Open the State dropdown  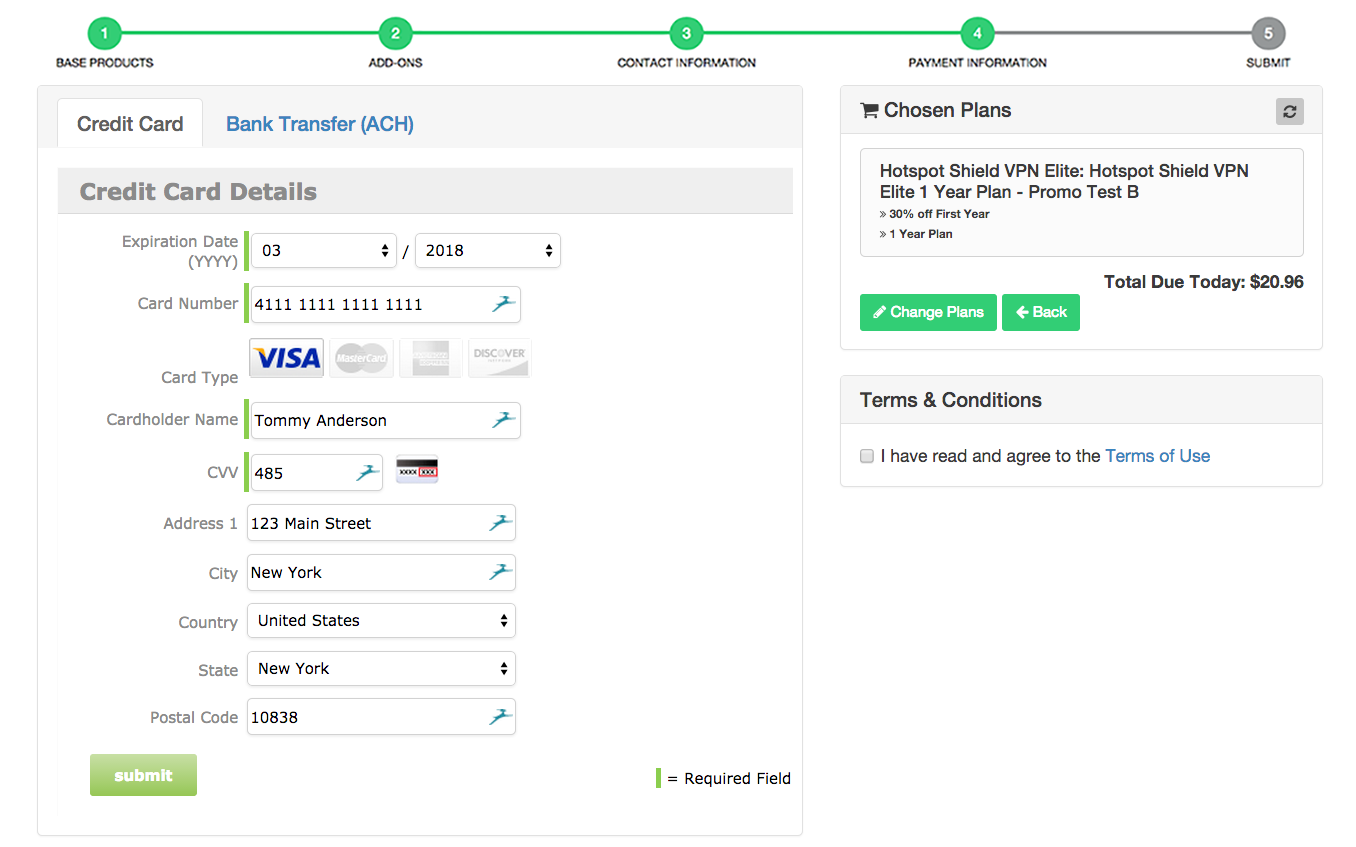381,669
